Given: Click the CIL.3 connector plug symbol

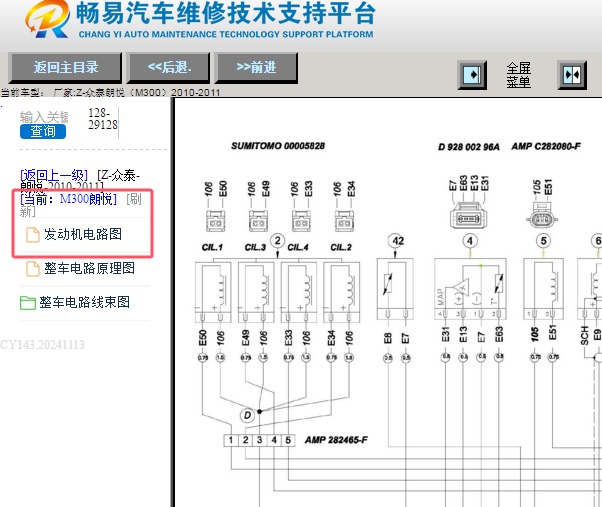Looking at the screenshot, I should pos(258,221).
